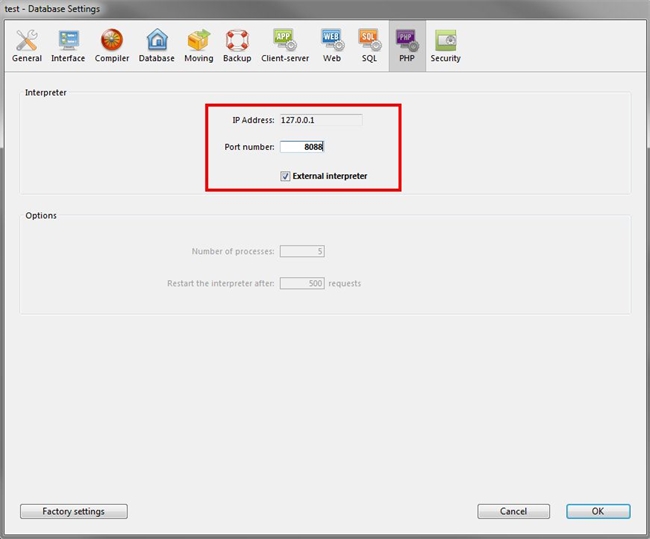Disable the External interpreter checkbox
This screenshot has height=539, width=650.
point(286,176)
